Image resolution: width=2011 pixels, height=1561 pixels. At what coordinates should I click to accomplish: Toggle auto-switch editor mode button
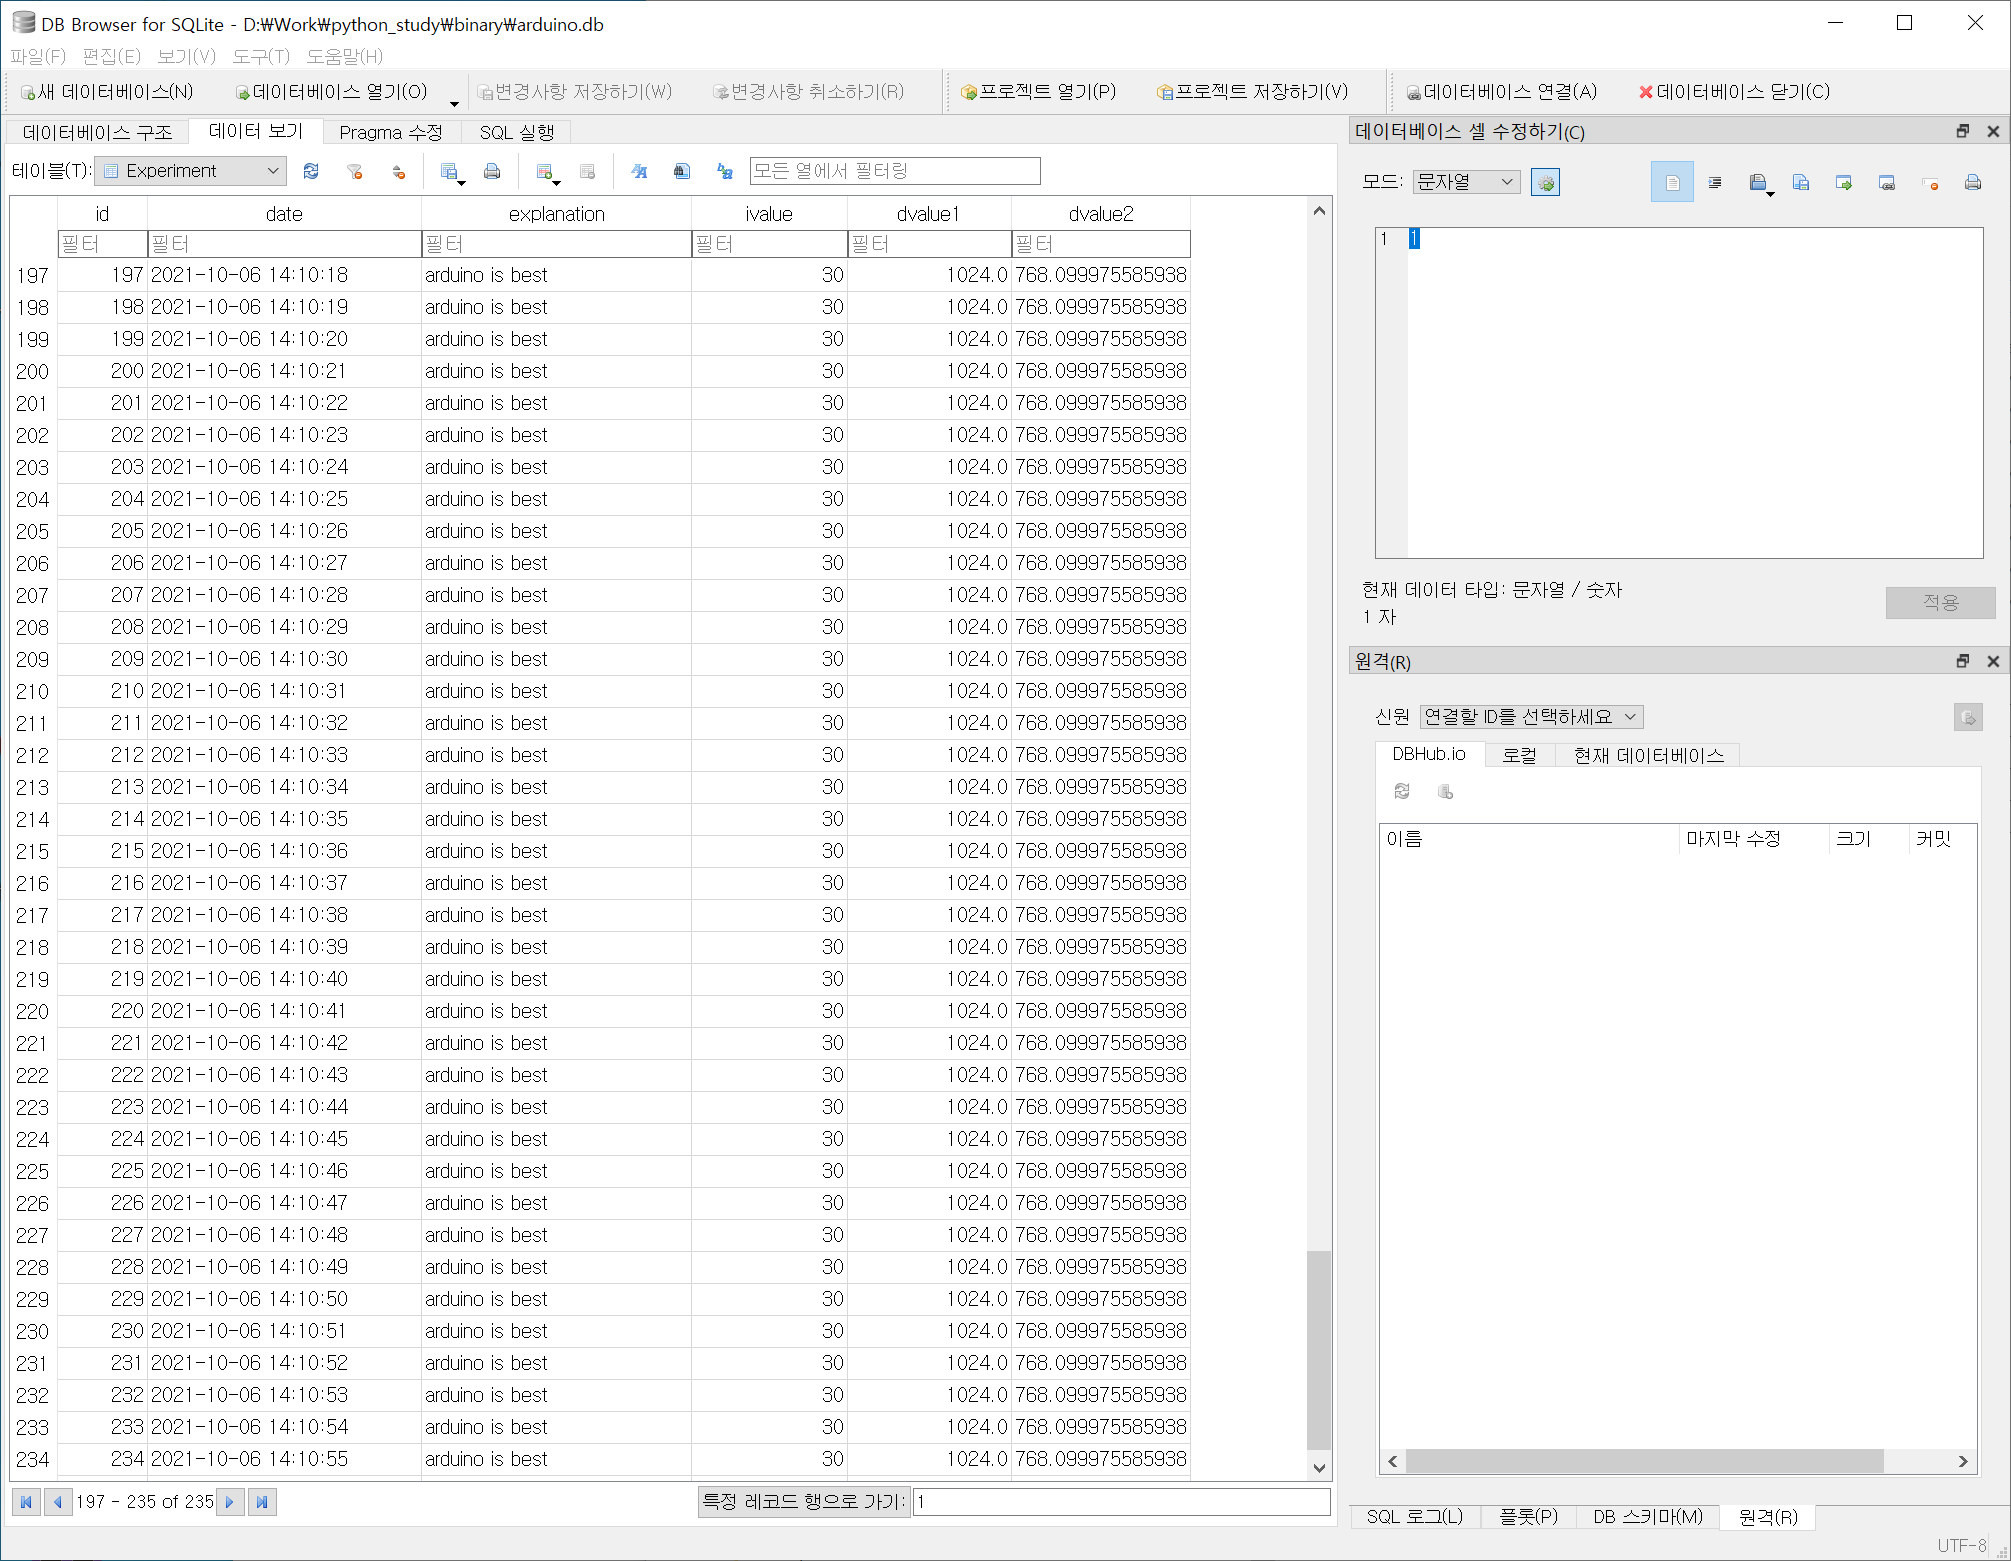pyautogui.click(x=1545, y=182)
